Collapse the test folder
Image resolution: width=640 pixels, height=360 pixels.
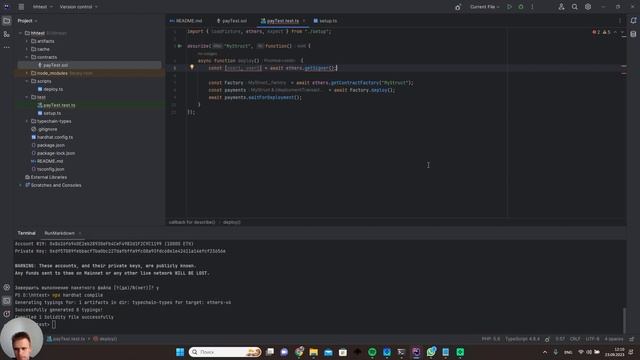click(x=27, y=97)
